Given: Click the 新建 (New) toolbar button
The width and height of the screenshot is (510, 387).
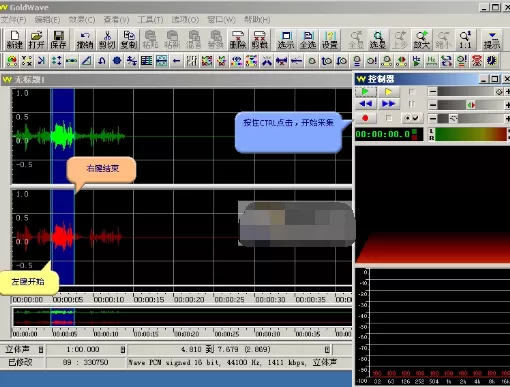Looking at the screenshot, I should pyautogui.click(x=15, y=40).
